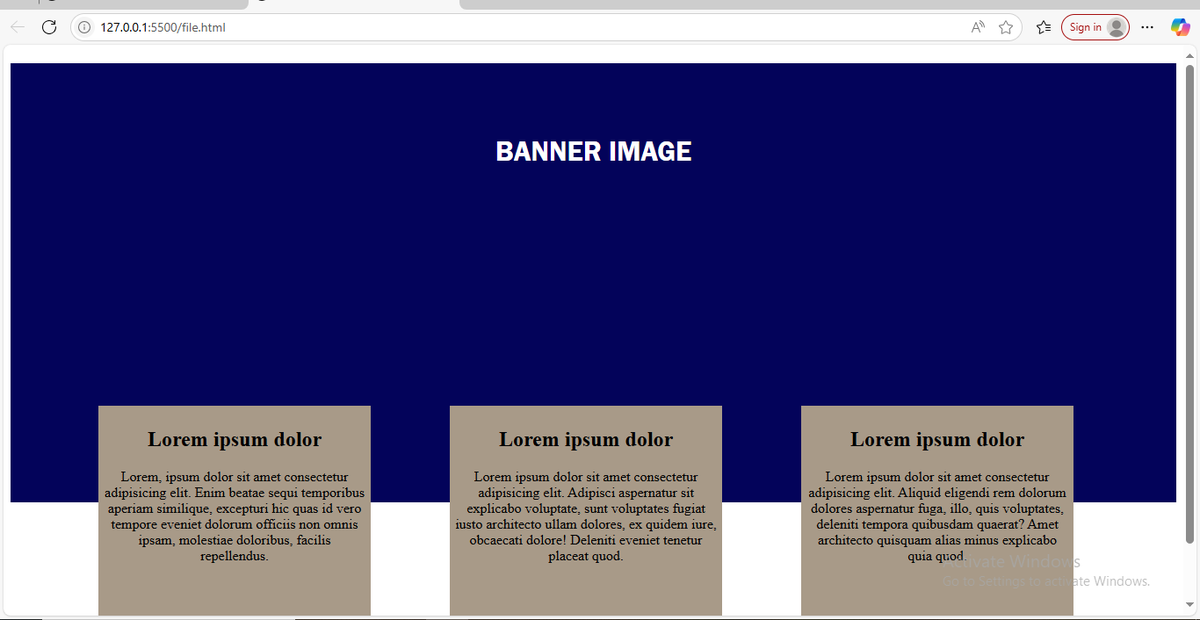Open the browser Settings and more menu
The height and width of the screenshot is (620, 1200).
click(1147, 27)
